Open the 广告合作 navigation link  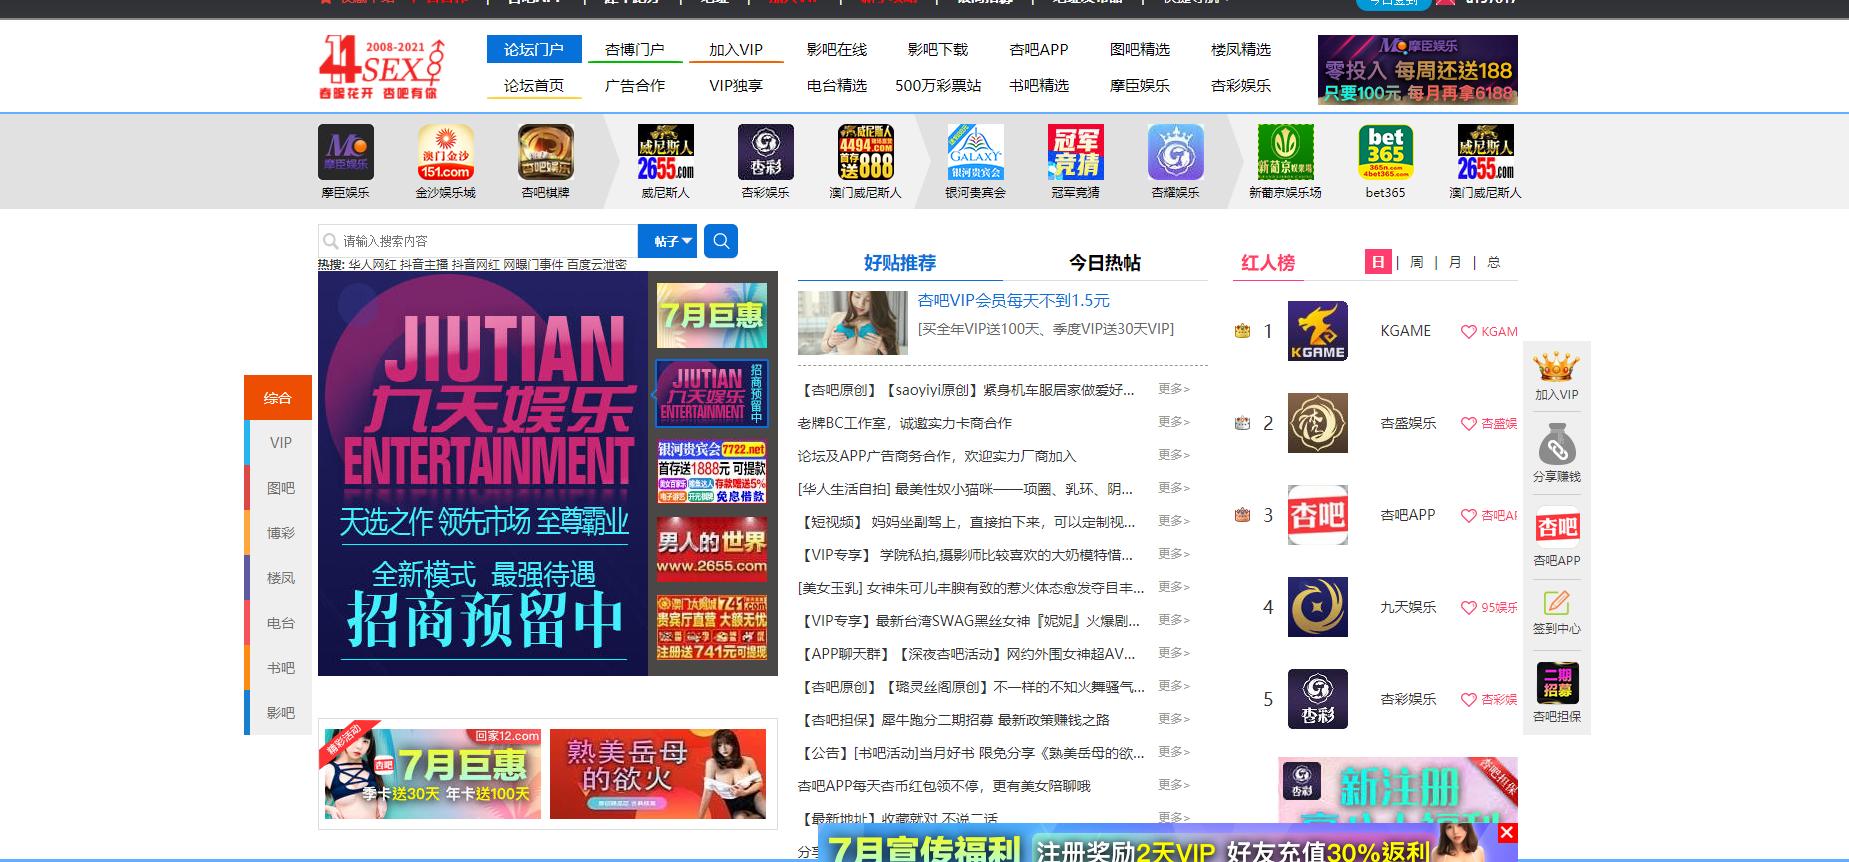tap(635, 86)
